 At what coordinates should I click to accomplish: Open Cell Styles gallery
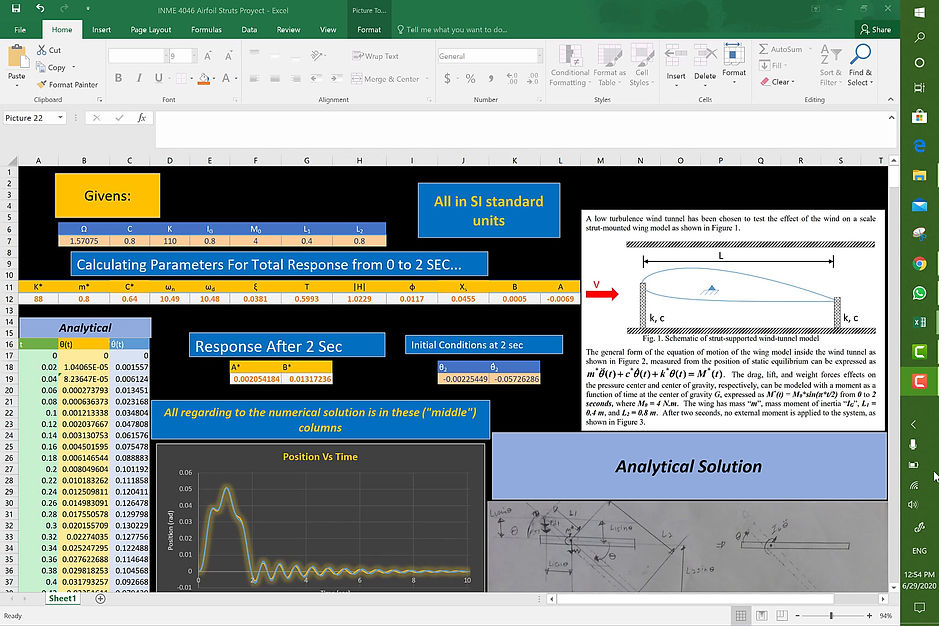(x=641, y=66)
